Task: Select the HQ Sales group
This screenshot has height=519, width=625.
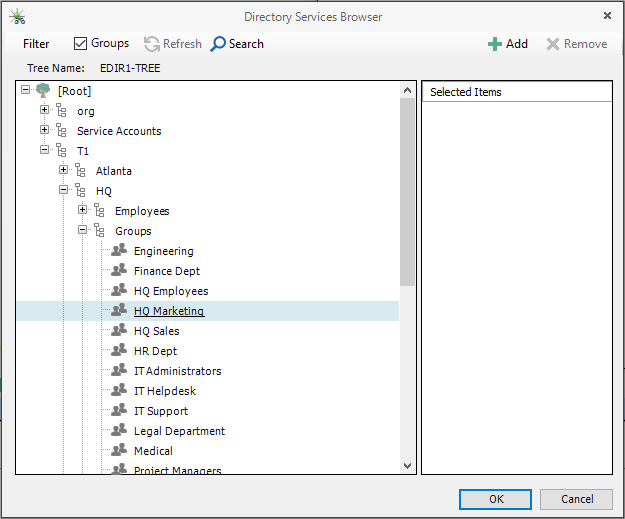Action: tap(156, 331)
